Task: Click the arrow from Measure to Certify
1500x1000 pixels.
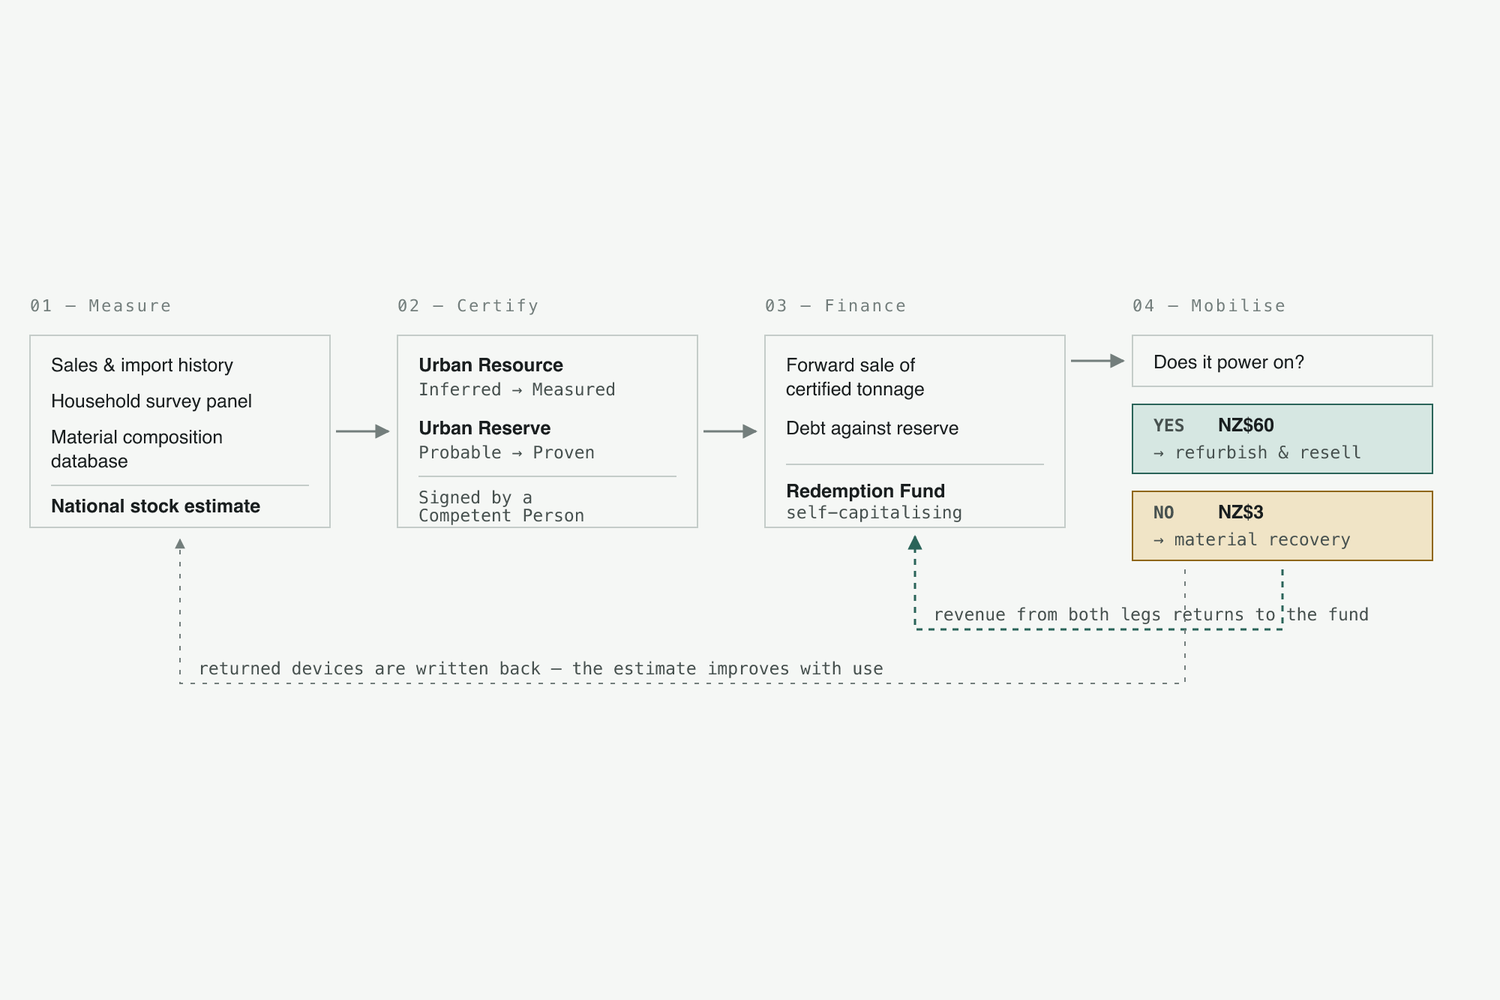Action: [x=363, y=431]
